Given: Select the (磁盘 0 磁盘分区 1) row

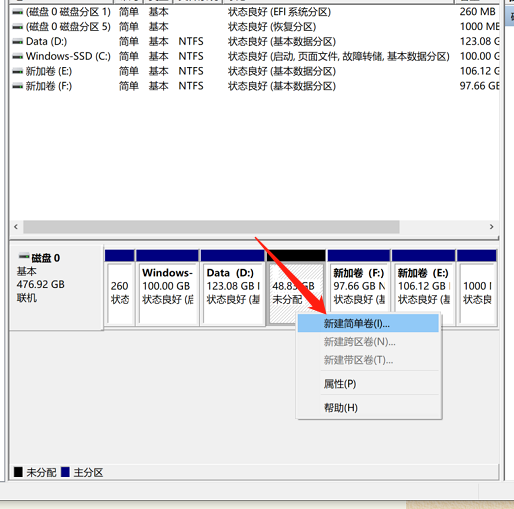Looking at the screenshot, I should click(x=254, y=12).
